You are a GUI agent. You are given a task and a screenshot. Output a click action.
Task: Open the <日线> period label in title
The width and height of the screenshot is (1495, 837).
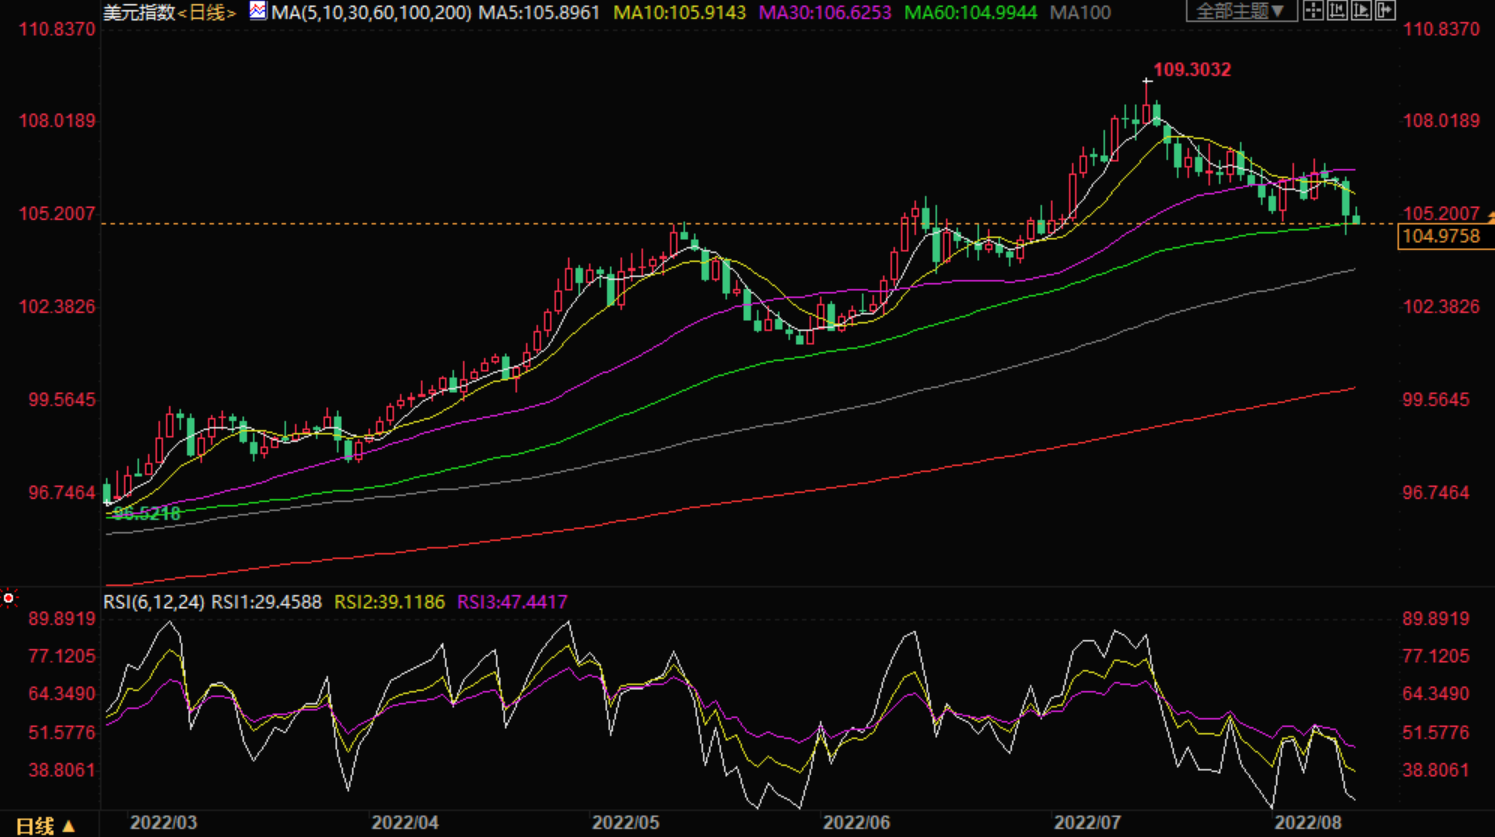(x=206, y=13)
